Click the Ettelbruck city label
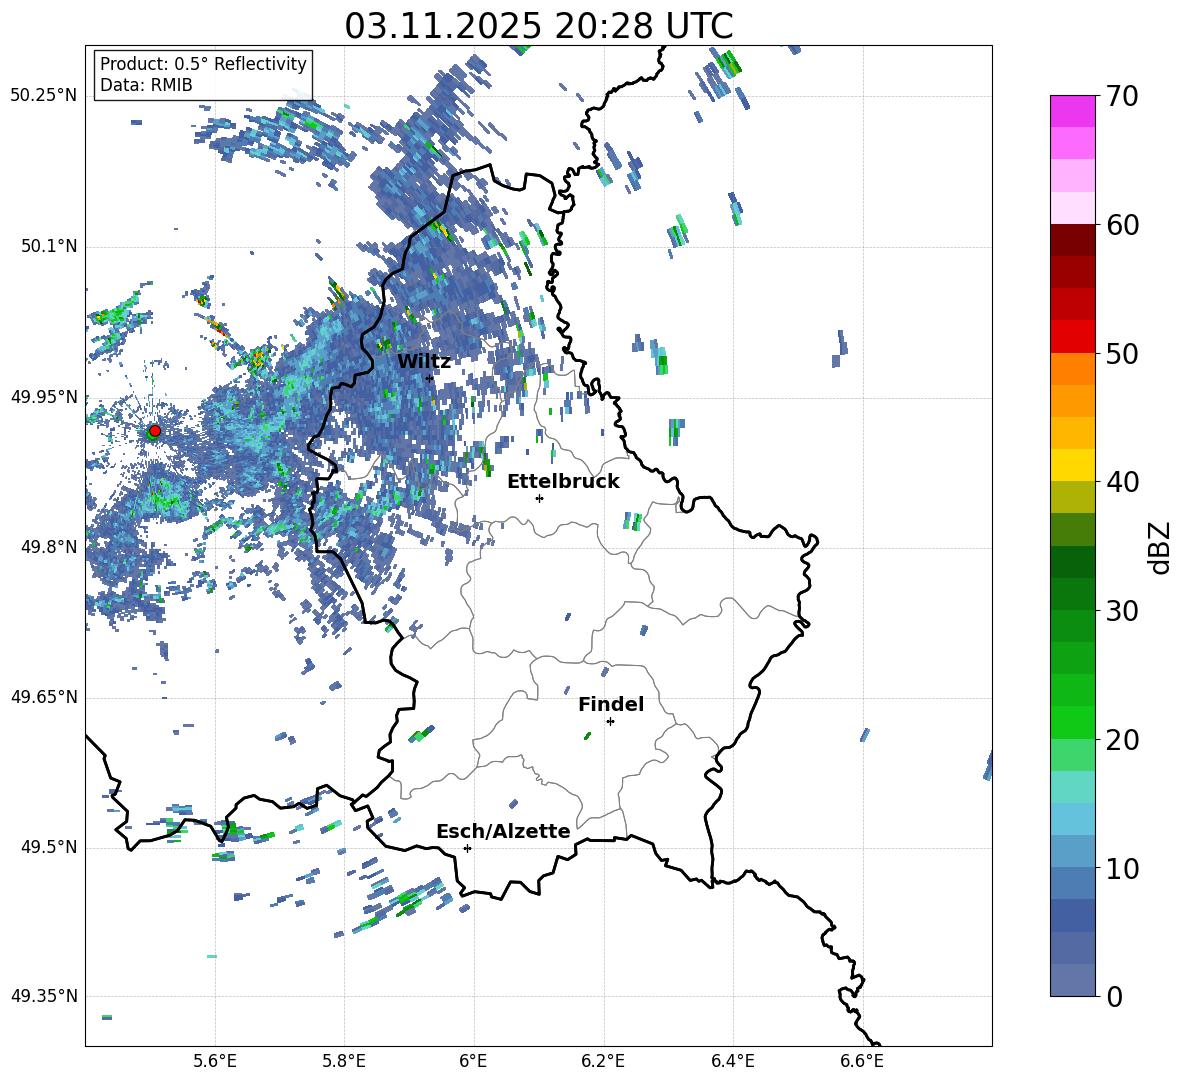This screenshot has height=1081, width=1184. (x=563, y=482)
